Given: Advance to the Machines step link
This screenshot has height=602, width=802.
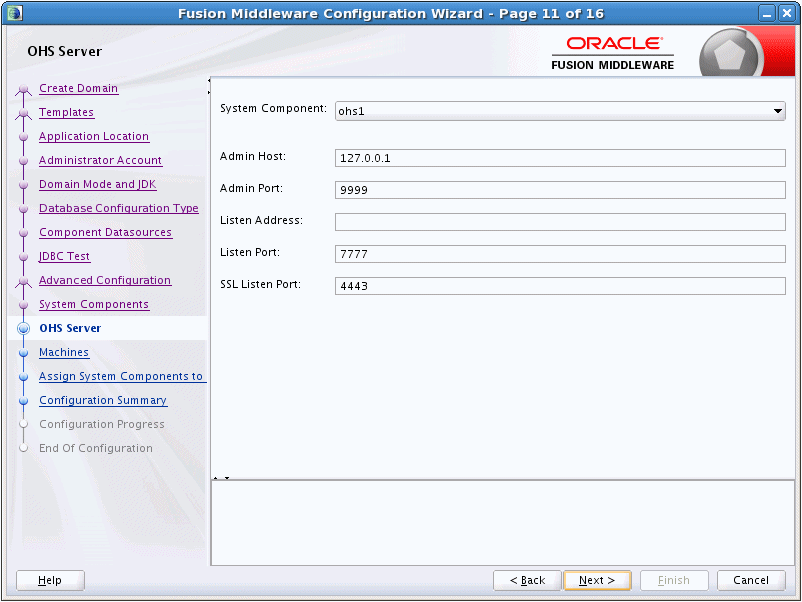Looking at the screenshot, I should pos(64,352).
